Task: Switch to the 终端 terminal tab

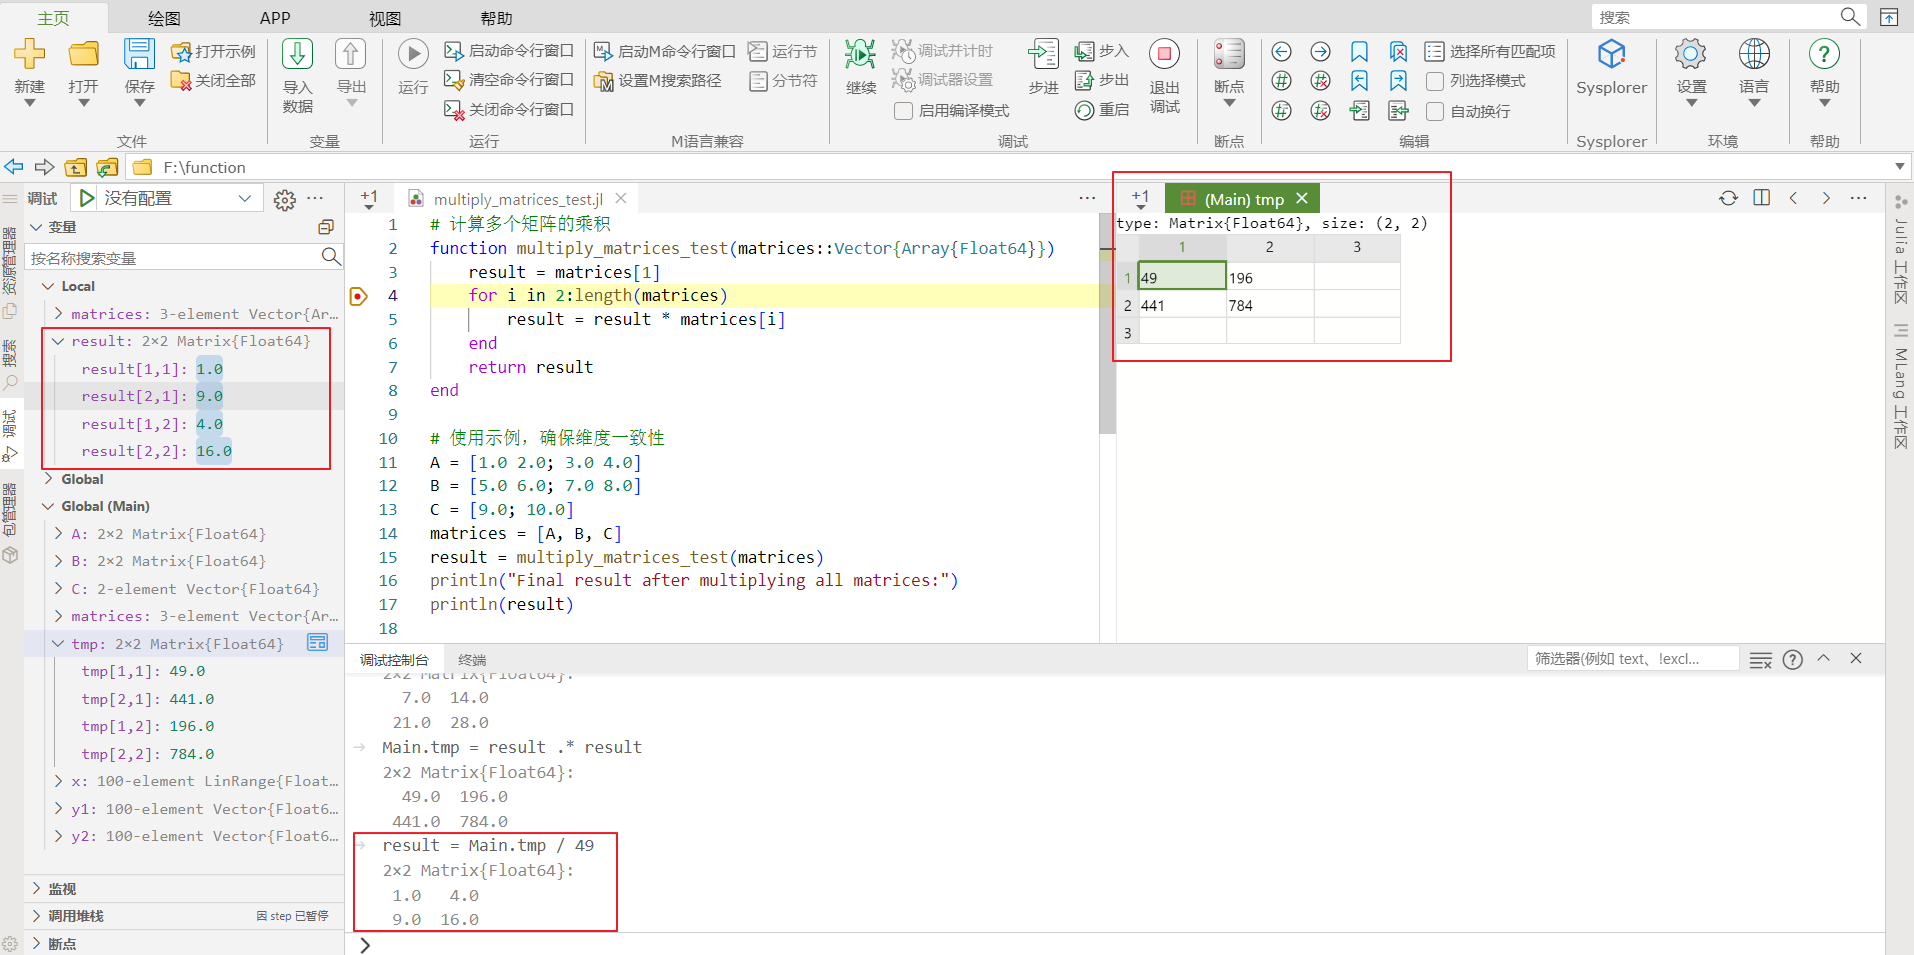Action: 472,660
